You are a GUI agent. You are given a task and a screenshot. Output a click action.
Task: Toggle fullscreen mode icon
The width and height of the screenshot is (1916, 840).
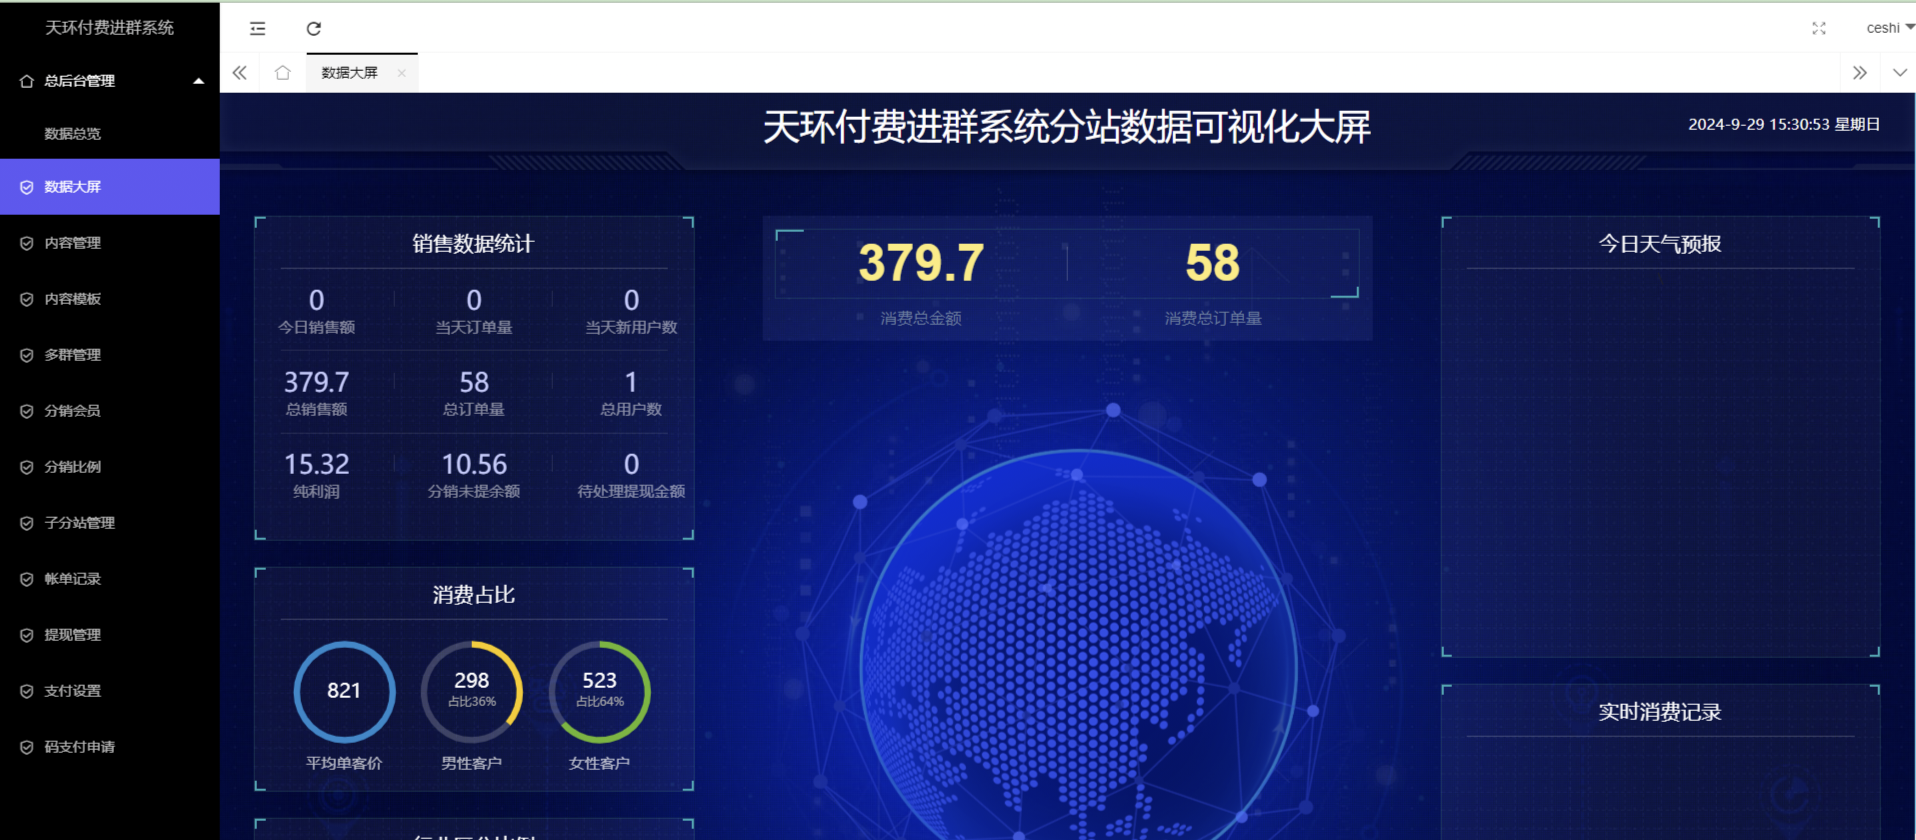coord(1819,28)
